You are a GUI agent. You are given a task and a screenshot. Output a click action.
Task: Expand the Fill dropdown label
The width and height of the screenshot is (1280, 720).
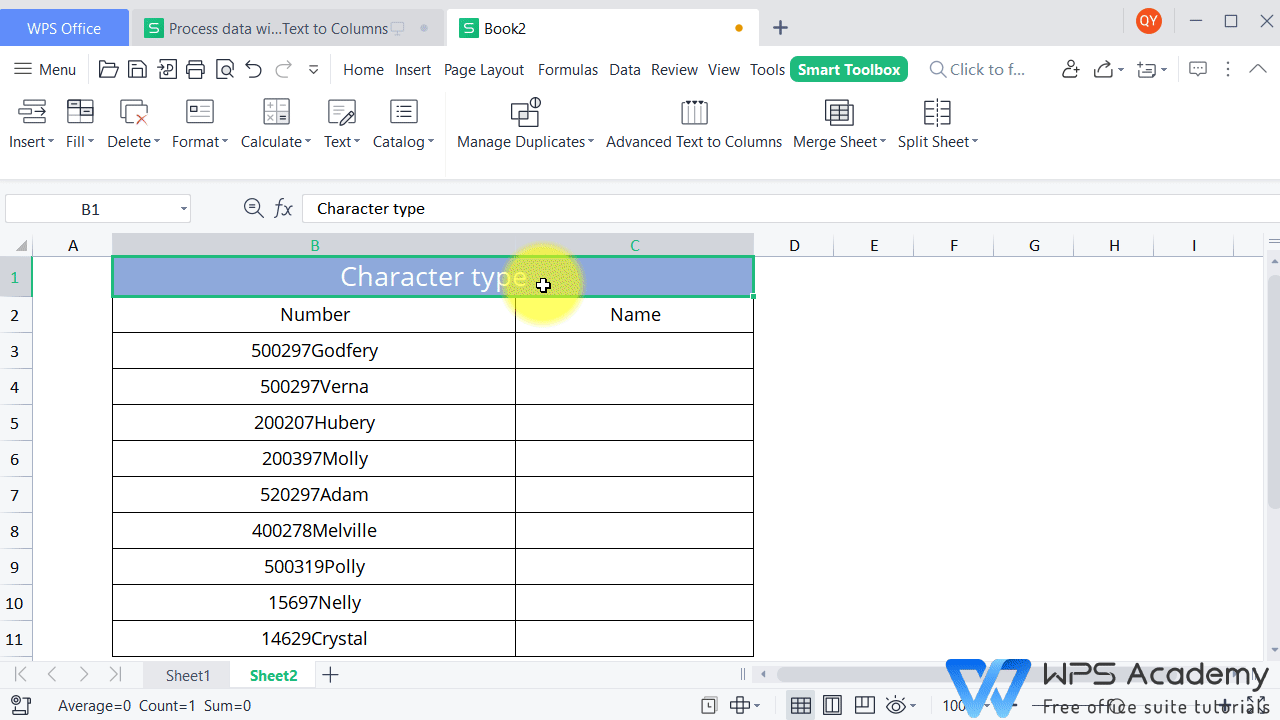(x=80, y=142)
